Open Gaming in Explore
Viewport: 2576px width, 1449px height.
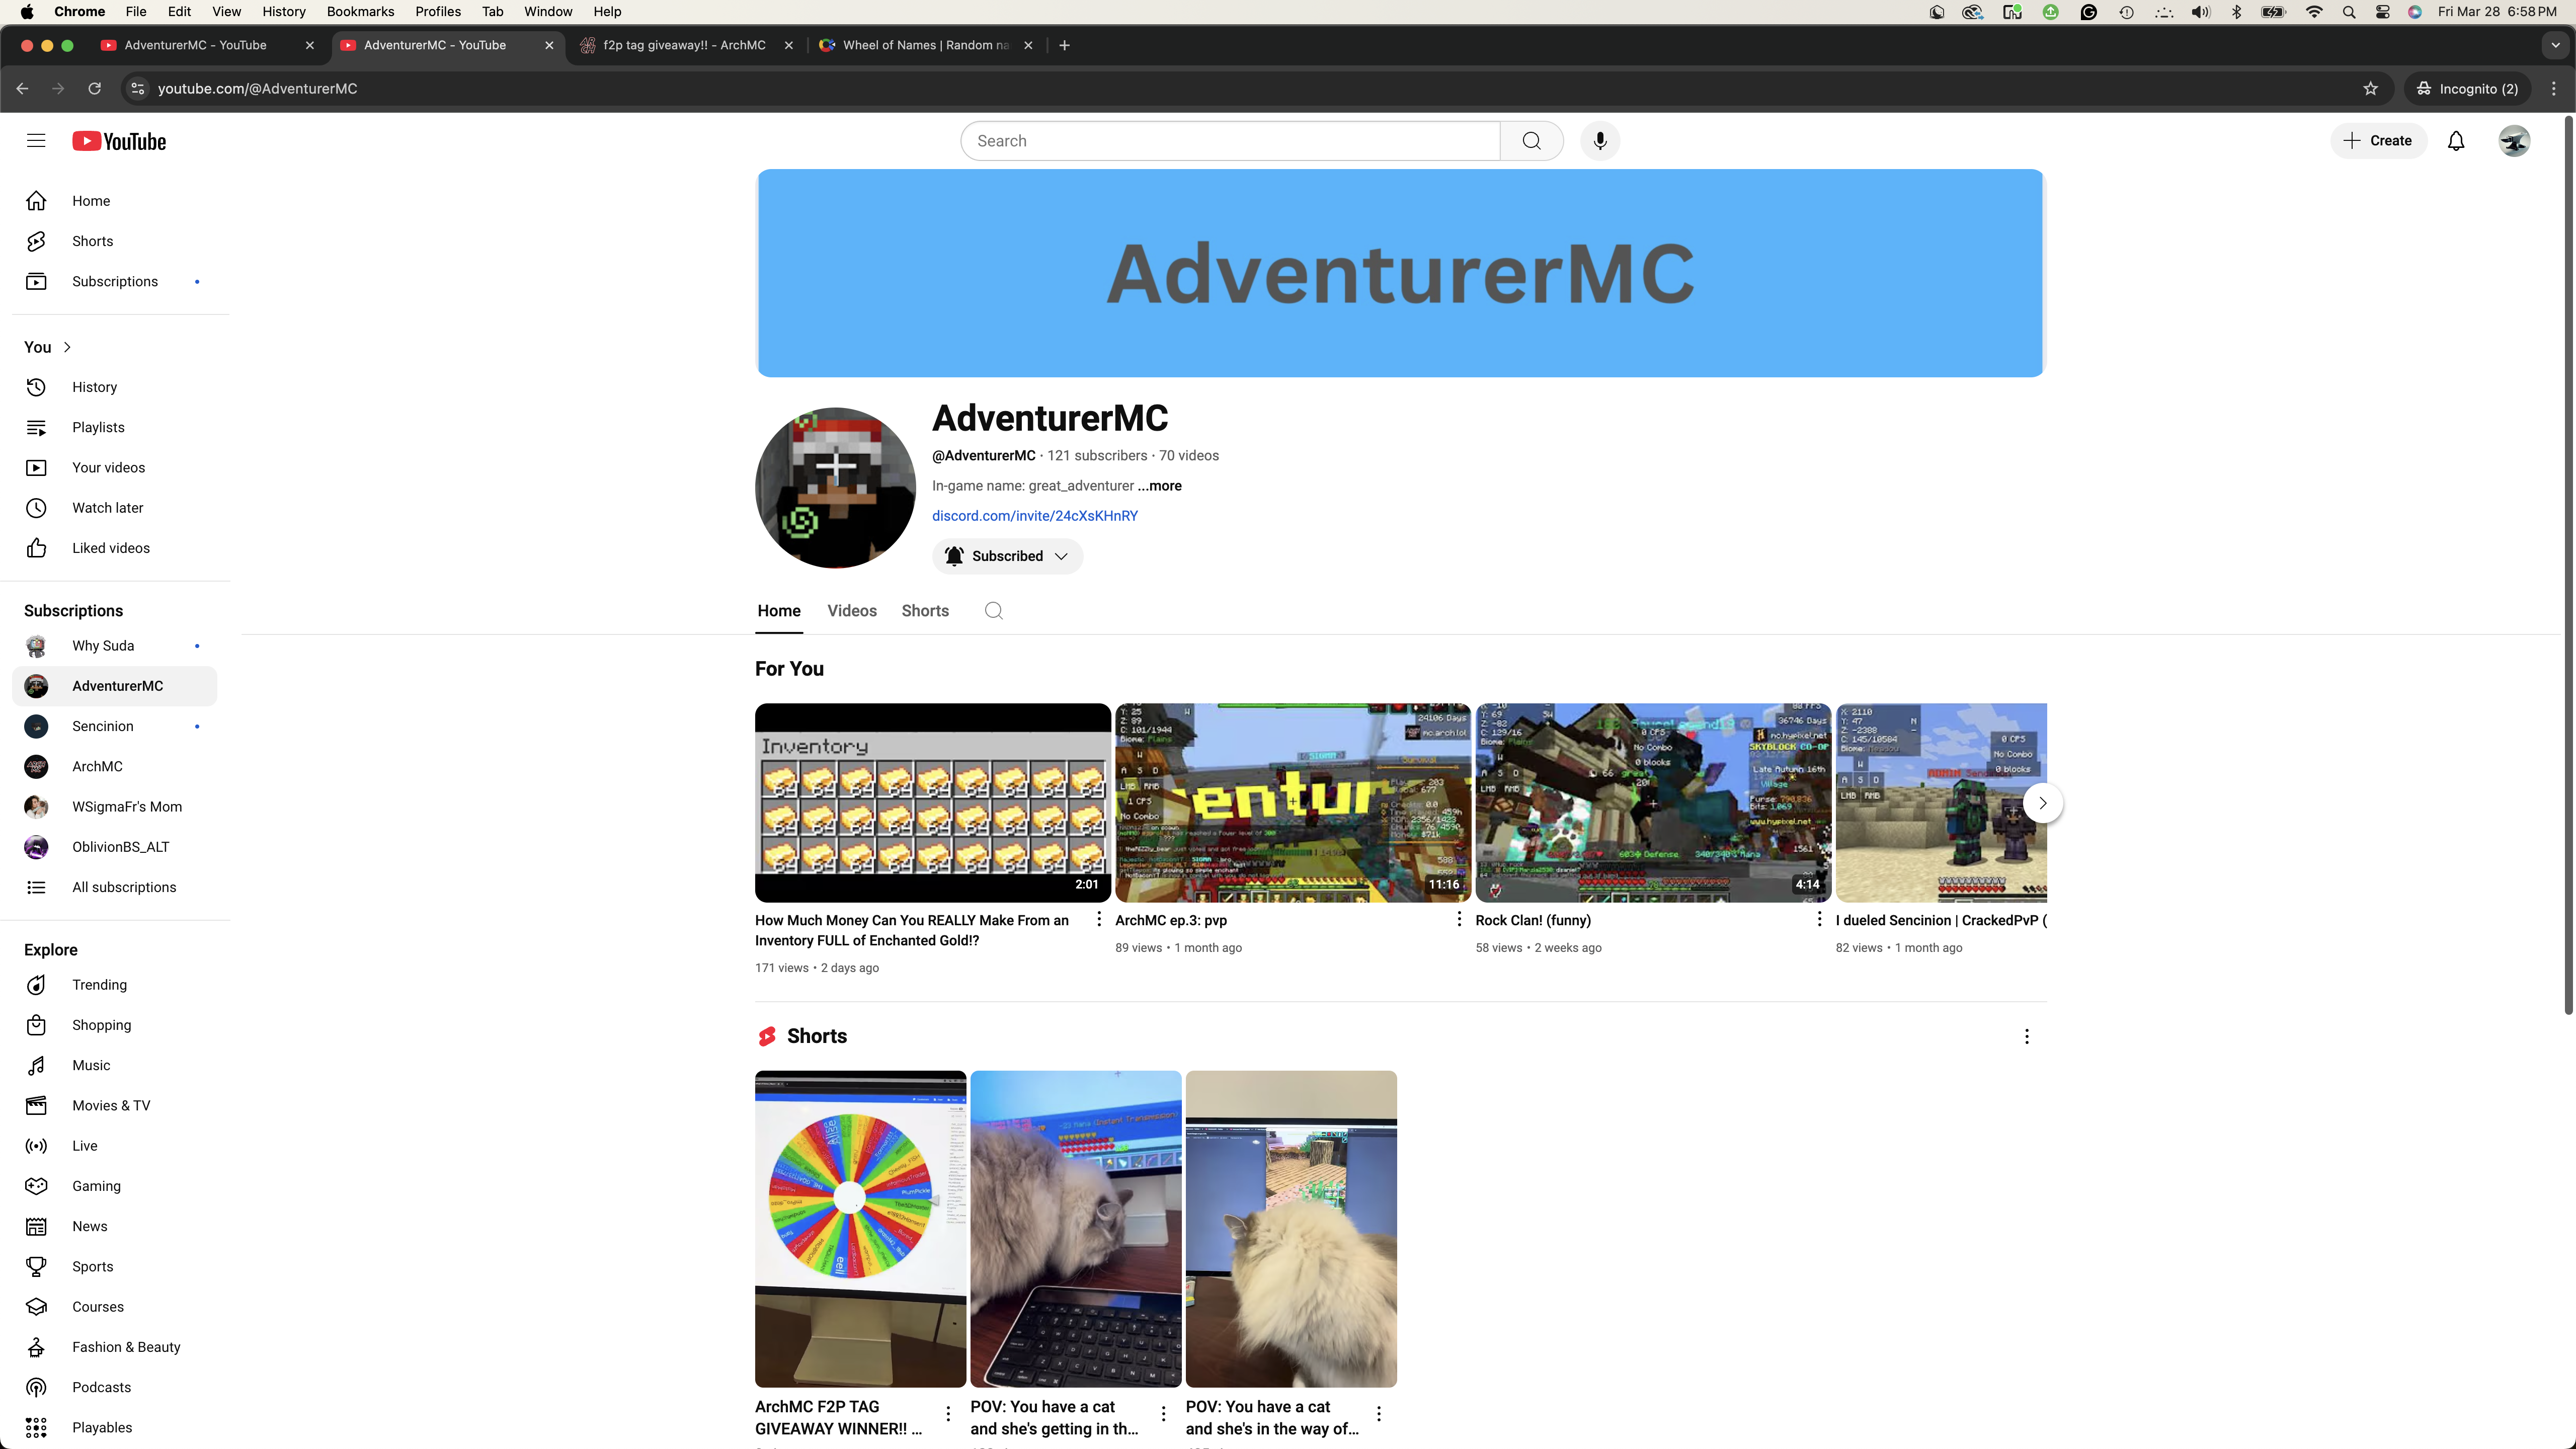(115, 1186)
